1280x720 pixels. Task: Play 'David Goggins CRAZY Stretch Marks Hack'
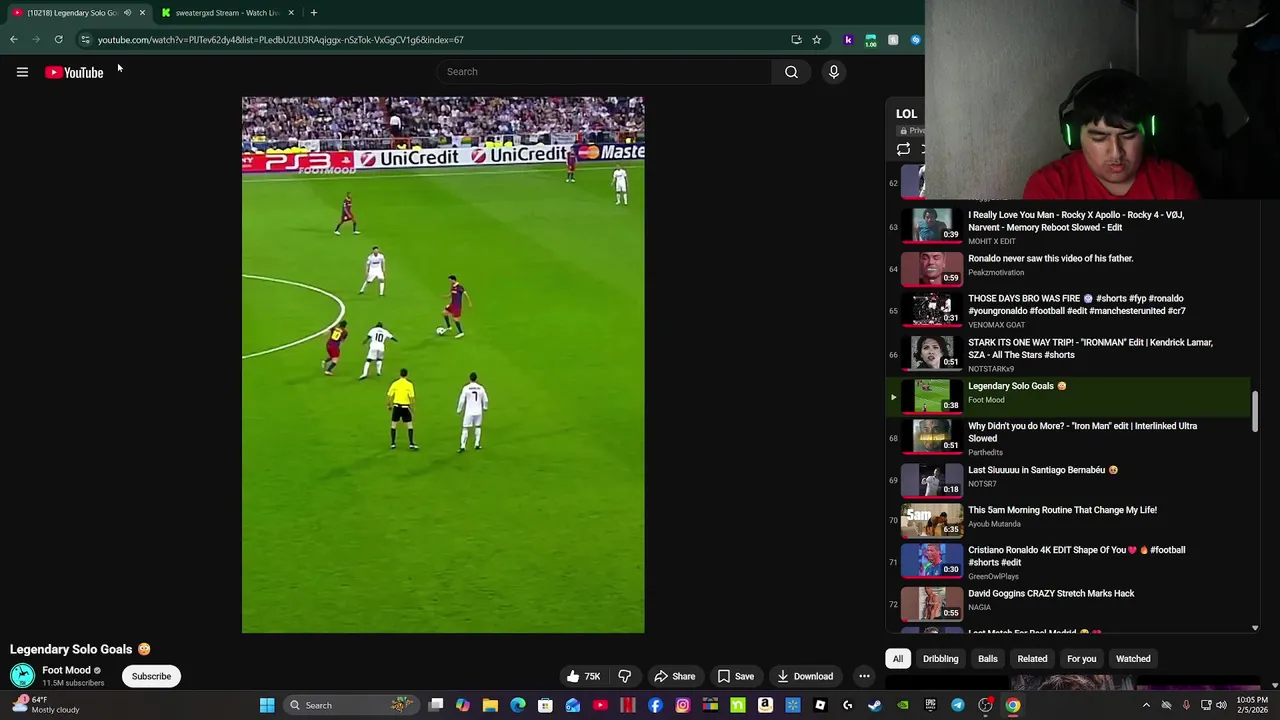click(x=1068, y=602)
